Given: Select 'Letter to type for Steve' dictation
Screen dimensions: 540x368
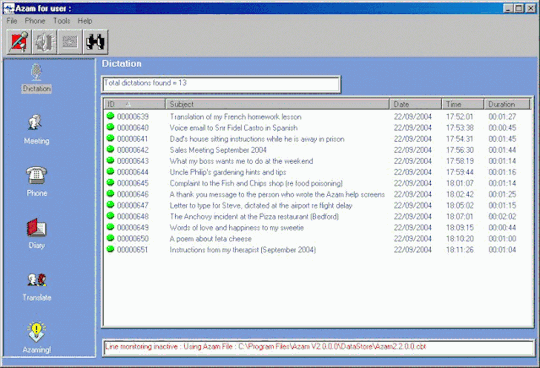Looking at the screenshot, I should 261,206.
